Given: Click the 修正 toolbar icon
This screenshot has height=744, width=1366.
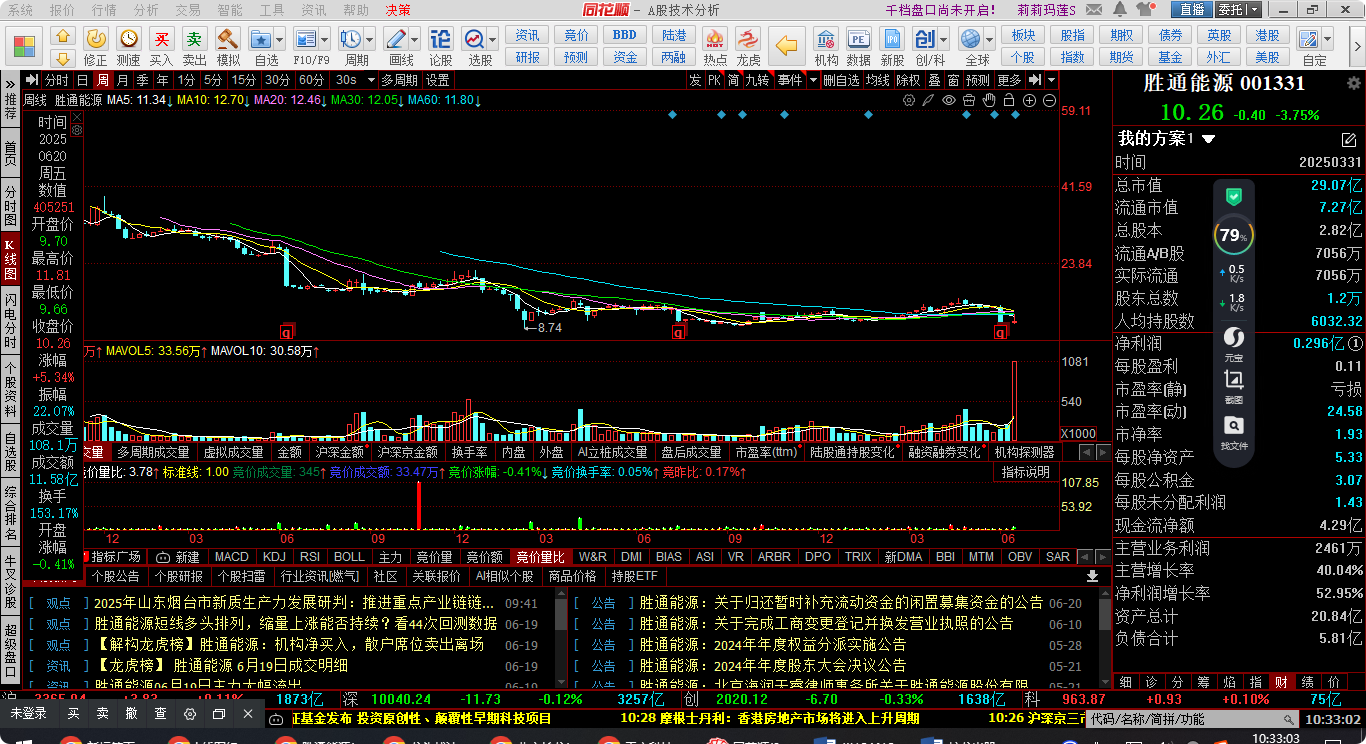Looking at the screenshot, I should pos(96,39).
